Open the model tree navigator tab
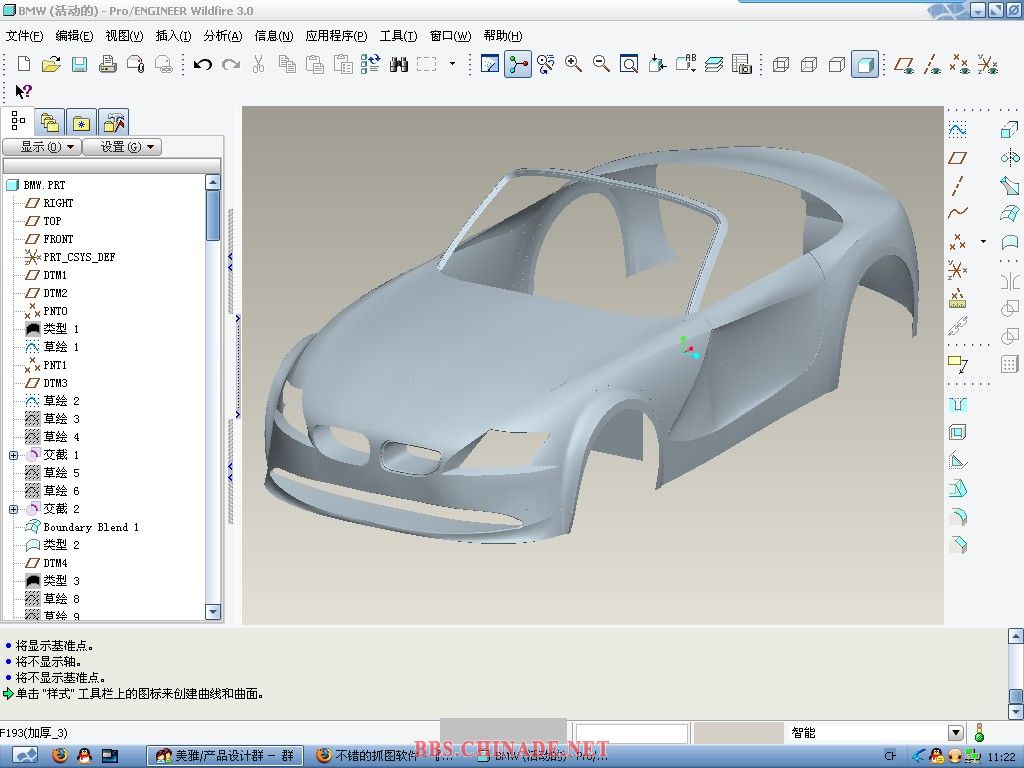This screenshot has width=1024, height=768. 18,121
